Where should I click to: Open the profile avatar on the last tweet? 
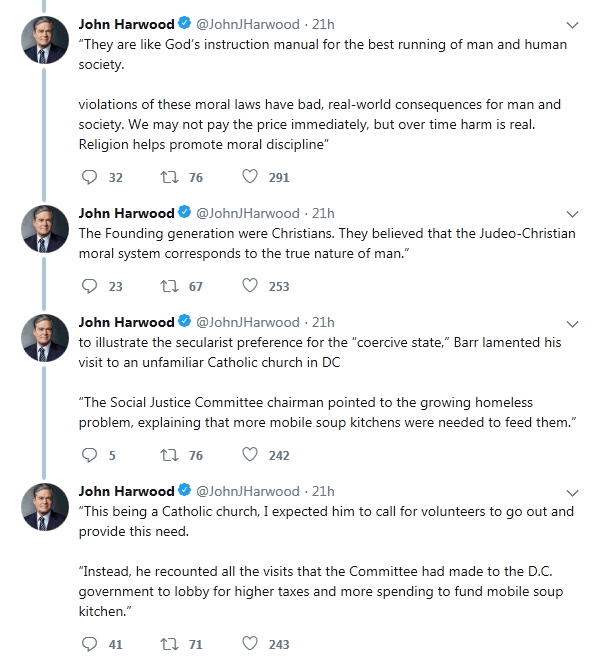point(45,507)
